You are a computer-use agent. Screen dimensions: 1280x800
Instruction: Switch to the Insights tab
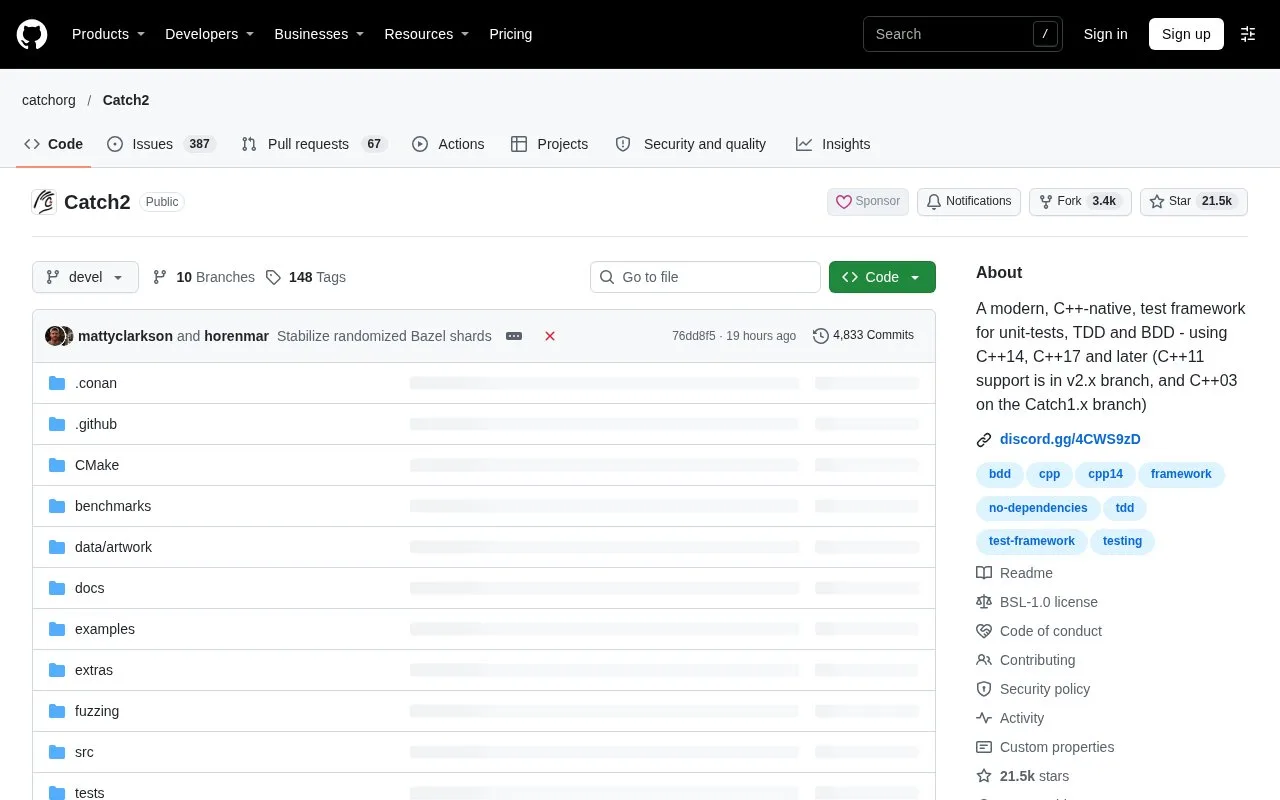(833, 144)
